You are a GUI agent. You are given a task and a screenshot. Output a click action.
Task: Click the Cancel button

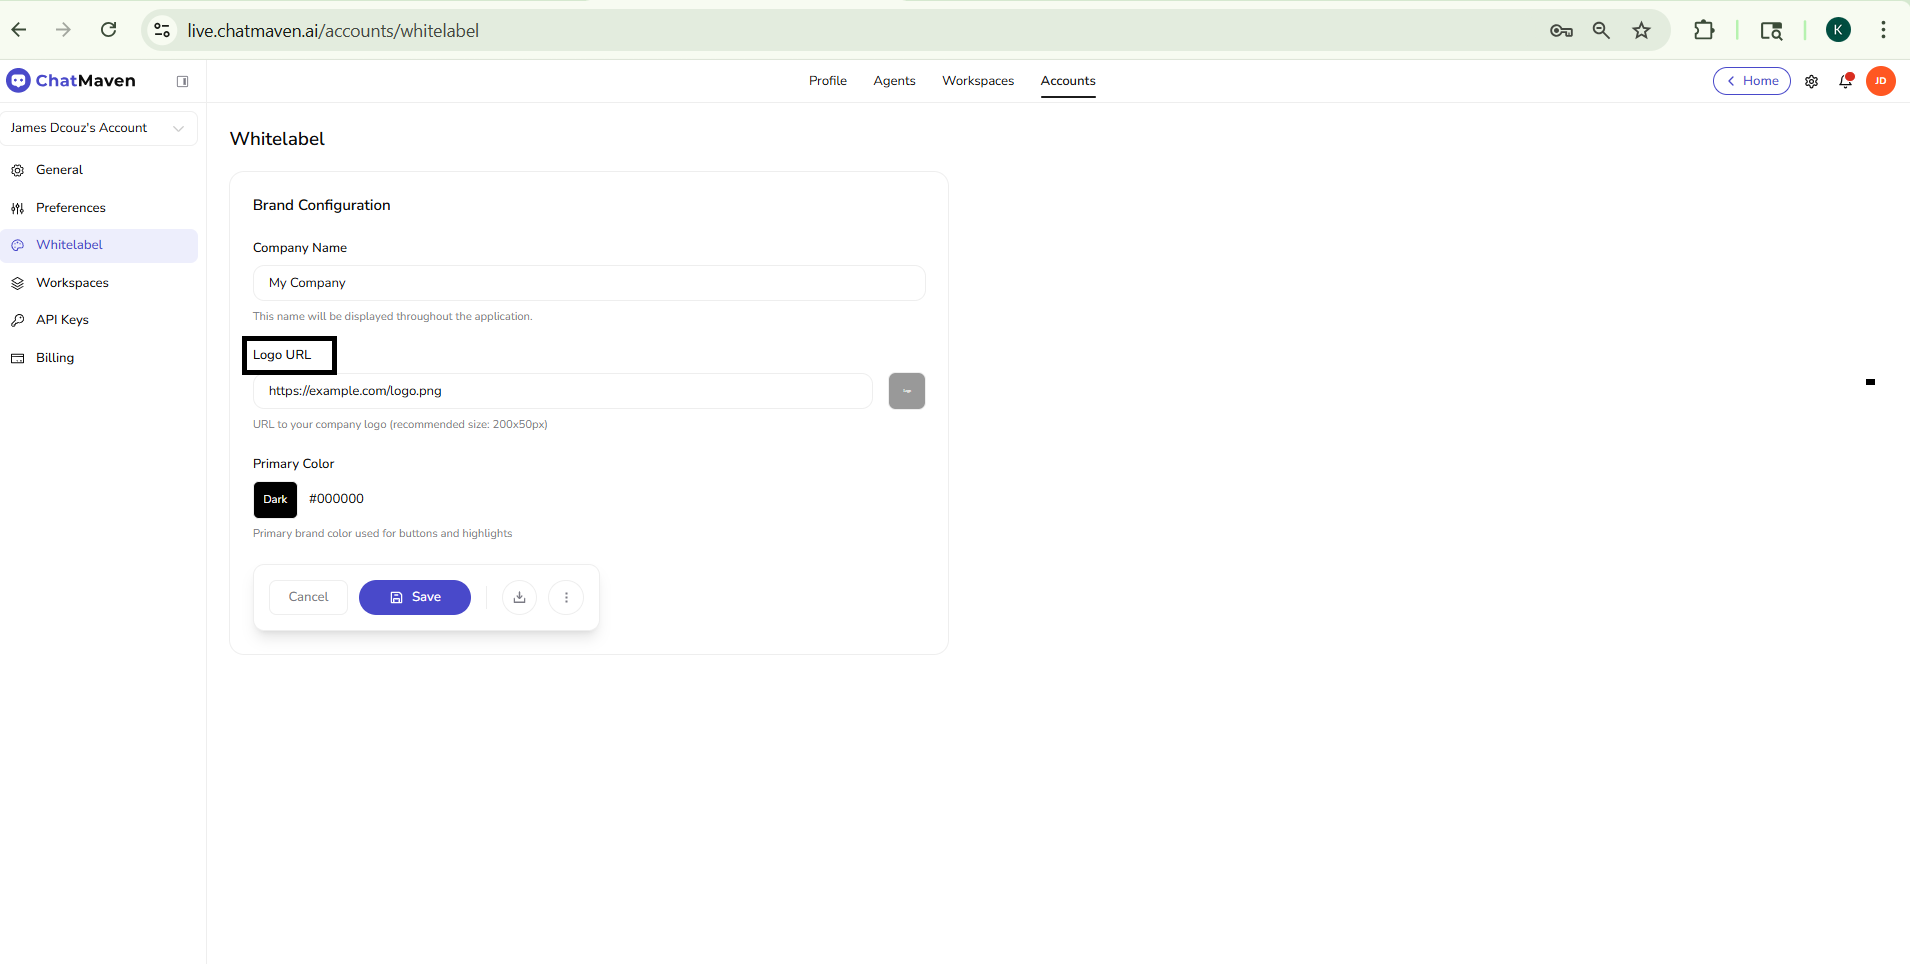coord(308,597)
